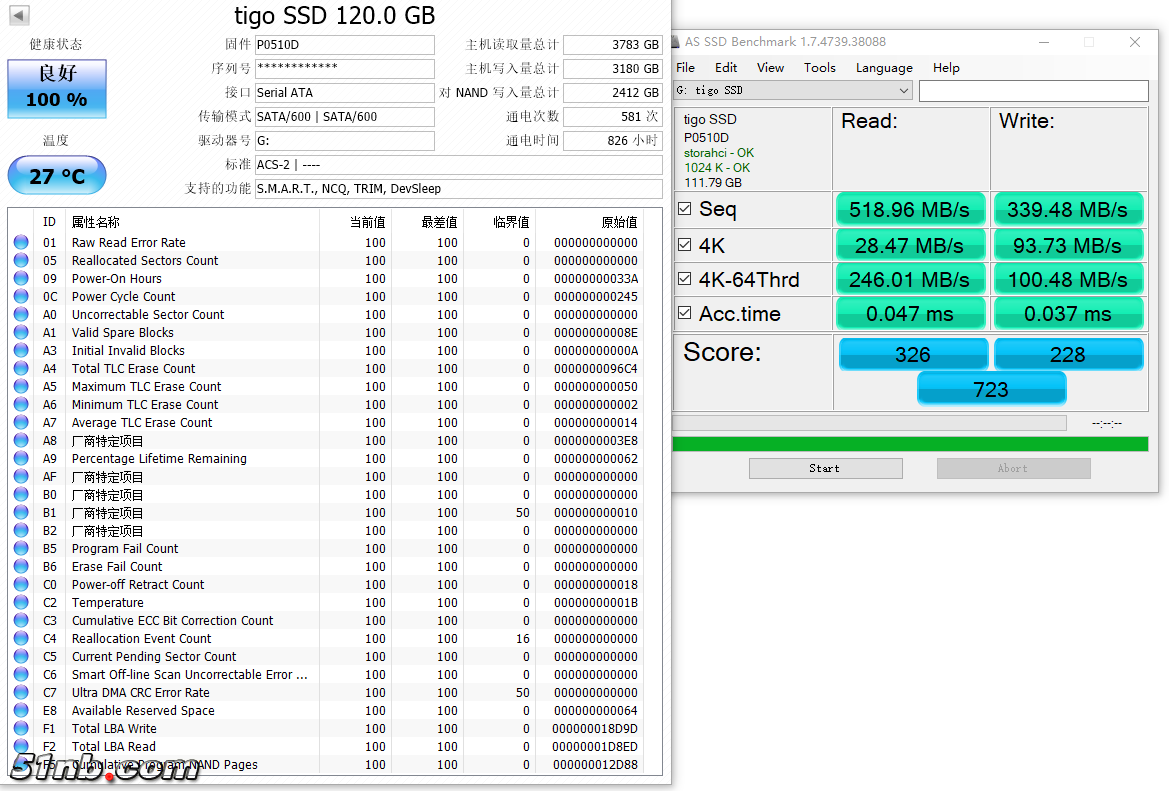Screen dimensions: 1169x791
Task: Open the Tools menu
Action: (x=819, y=68)
